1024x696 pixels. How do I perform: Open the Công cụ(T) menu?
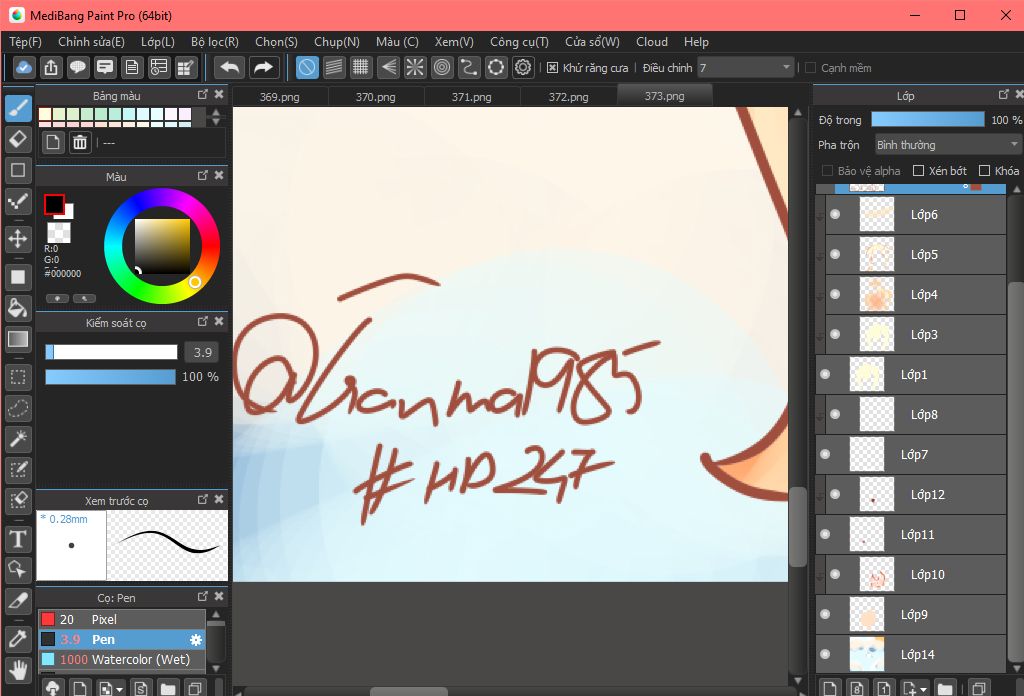[519, 42]
